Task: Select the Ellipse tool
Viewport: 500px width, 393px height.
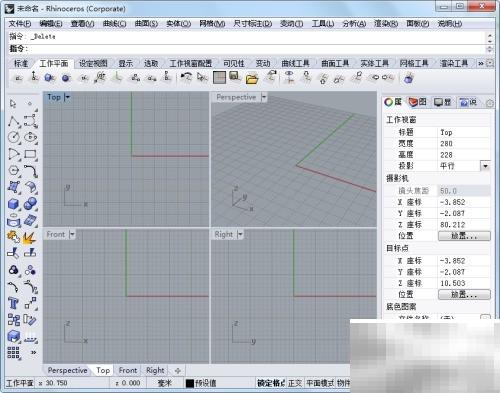Action: [30, 137]
